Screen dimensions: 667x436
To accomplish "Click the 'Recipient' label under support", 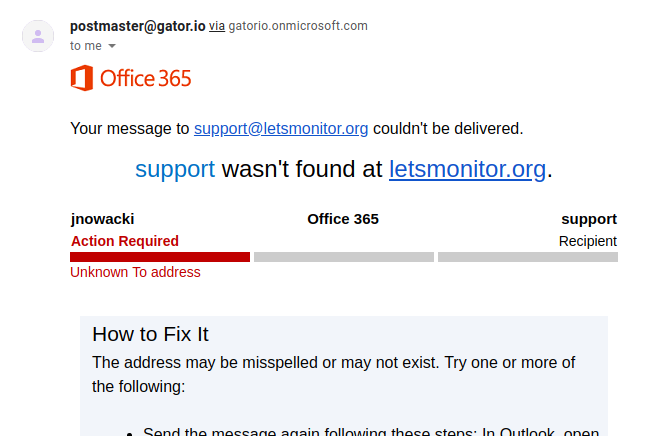I will tap(588, 241).
